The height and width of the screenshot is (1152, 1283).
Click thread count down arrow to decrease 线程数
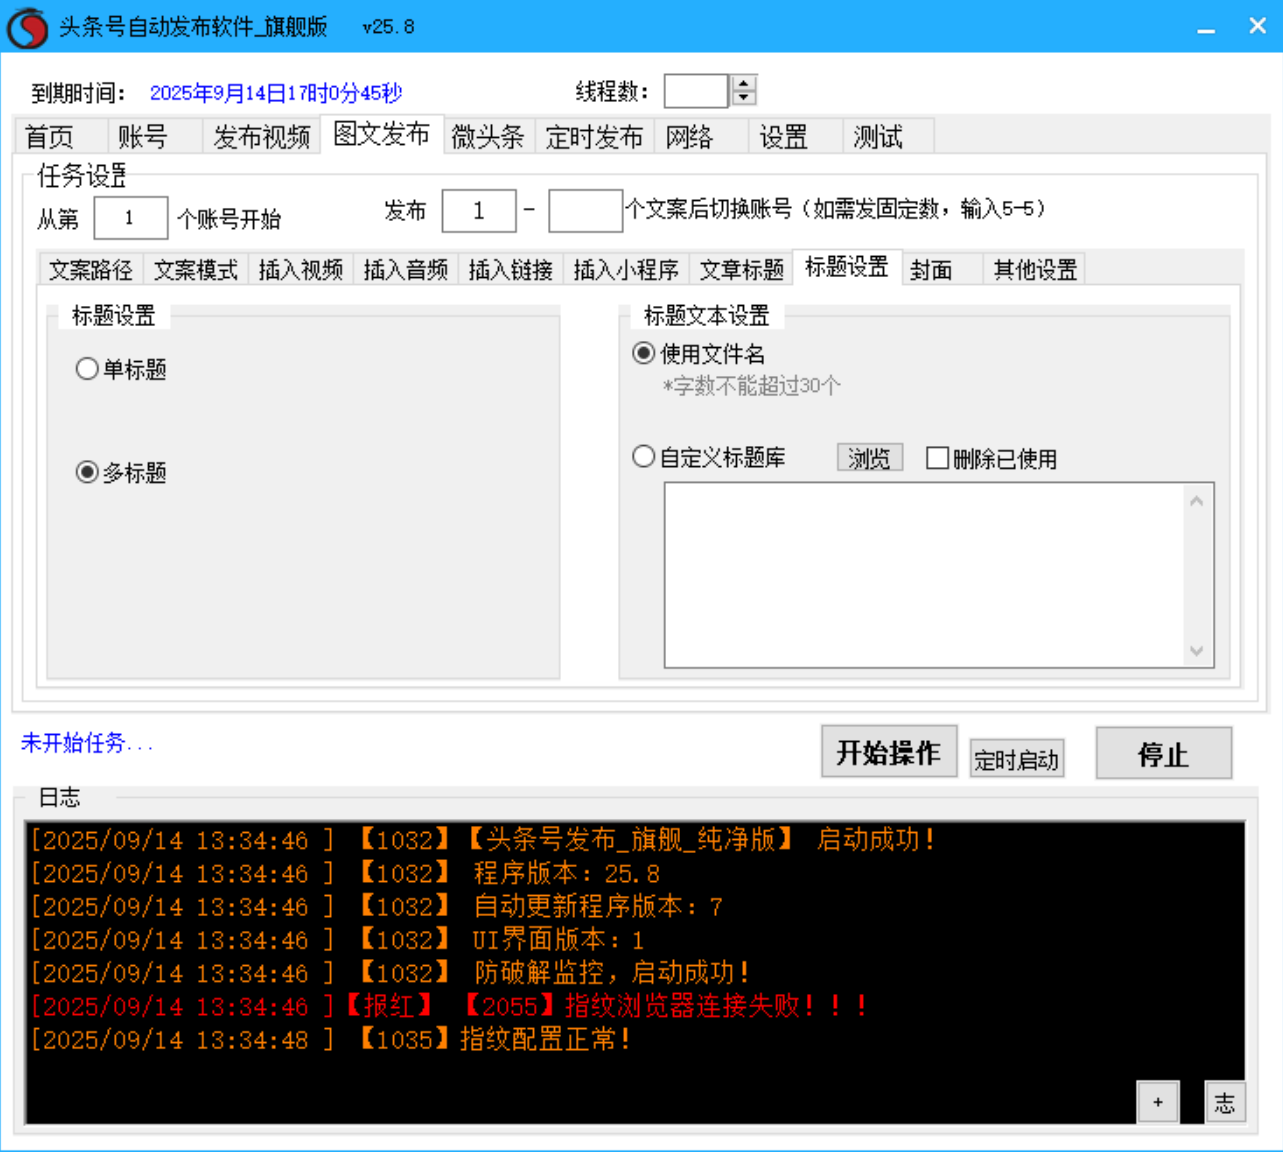point(741,97)
